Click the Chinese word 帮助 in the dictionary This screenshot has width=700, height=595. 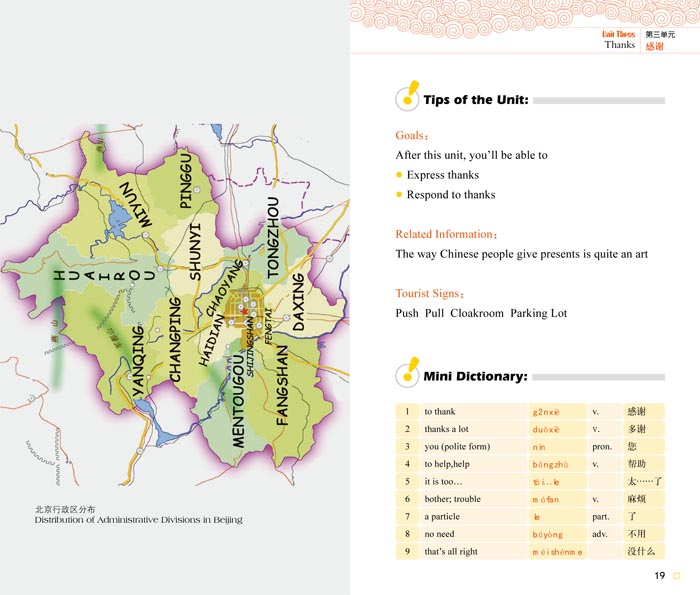[637, 464]
